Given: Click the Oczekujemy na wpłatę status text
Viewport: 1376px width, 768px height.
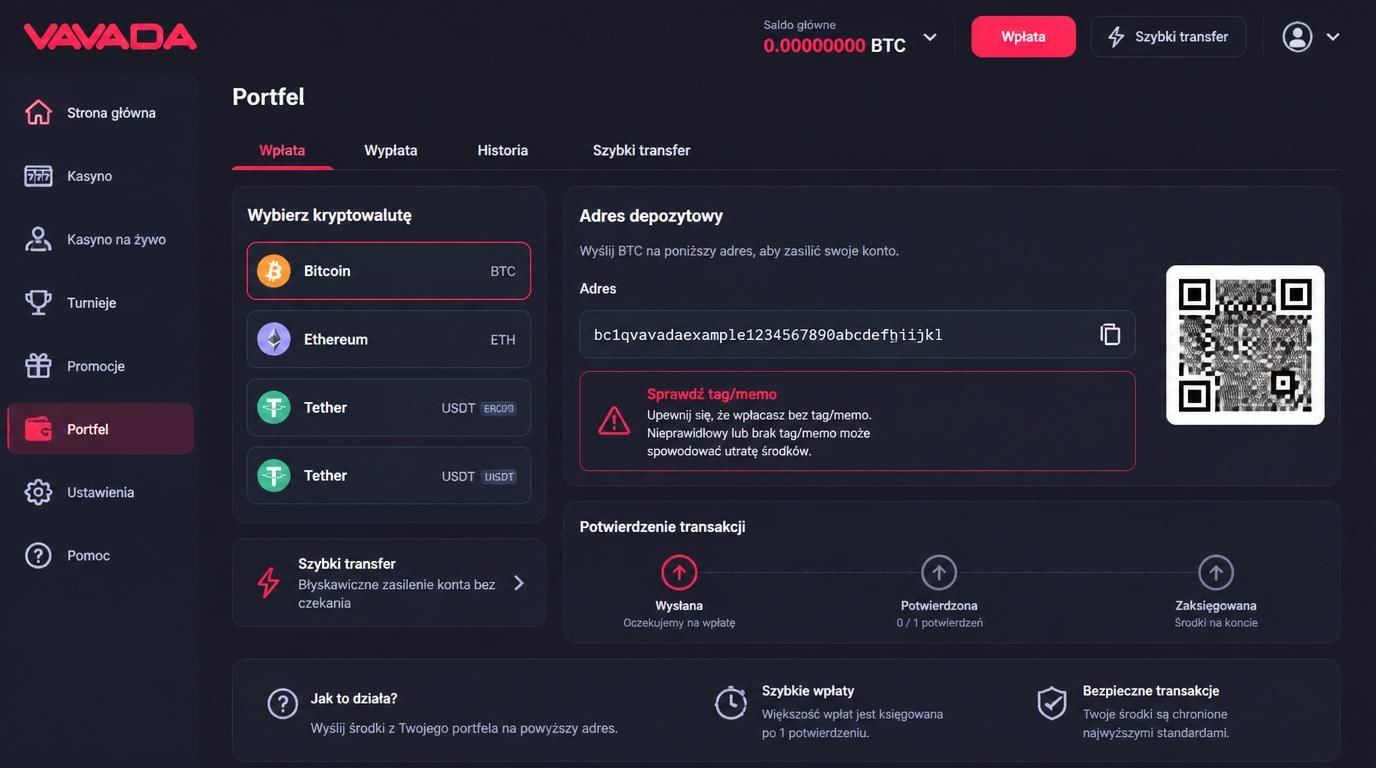Looking at the screenshot, I should pos(679,623).
